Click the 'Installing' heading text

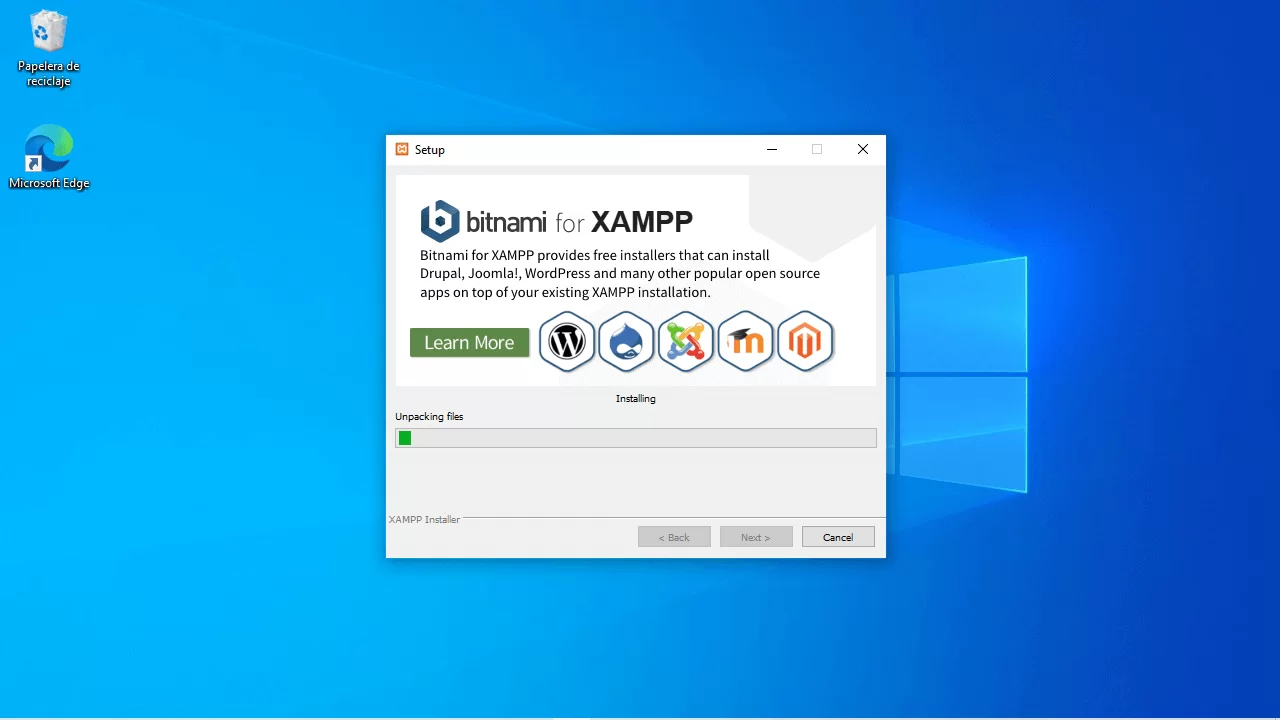coord(636,398)
